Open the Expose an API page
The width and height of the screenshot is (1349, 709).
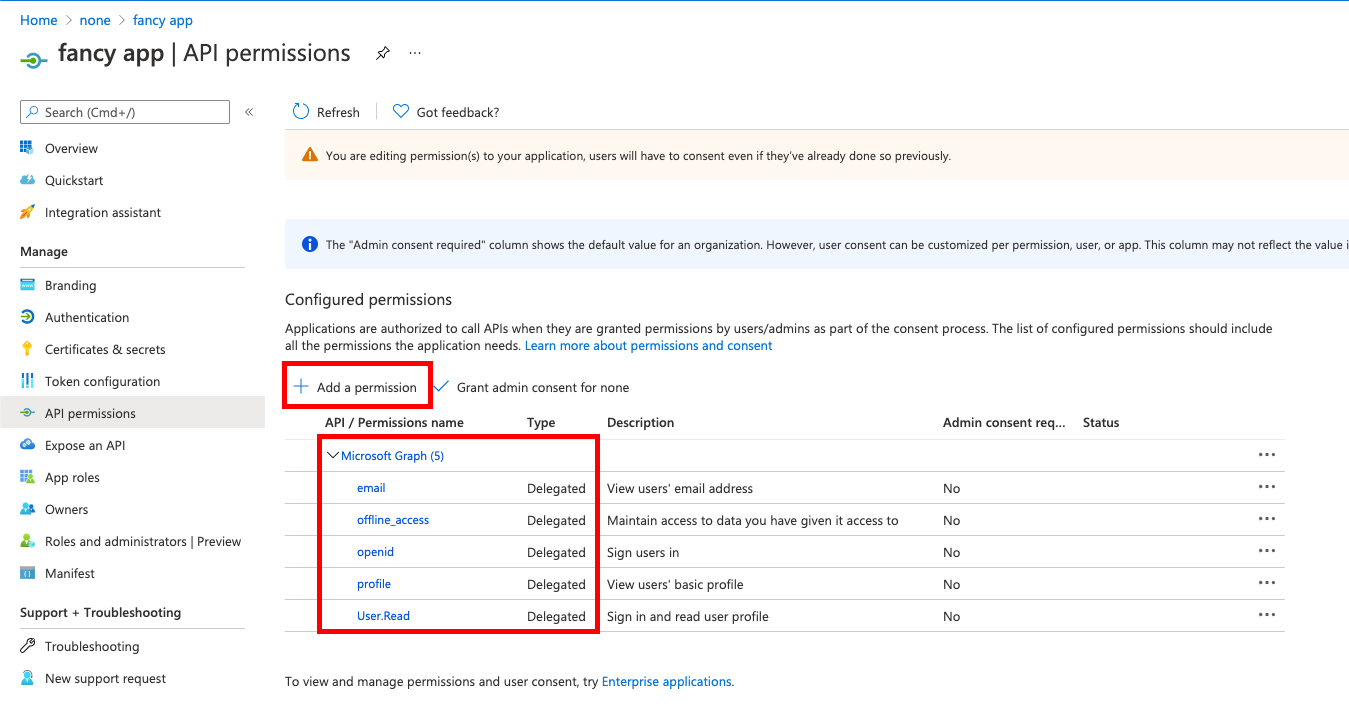coord(92,445)
